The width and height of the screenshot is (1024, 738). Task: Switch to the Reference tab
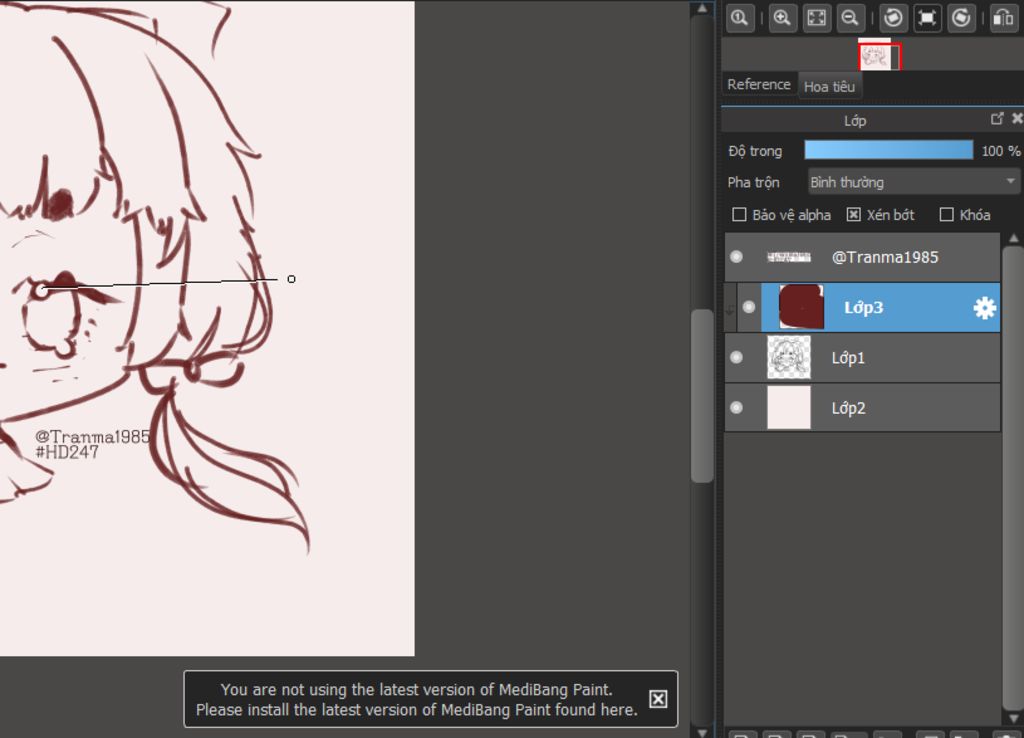coord(759,84)
